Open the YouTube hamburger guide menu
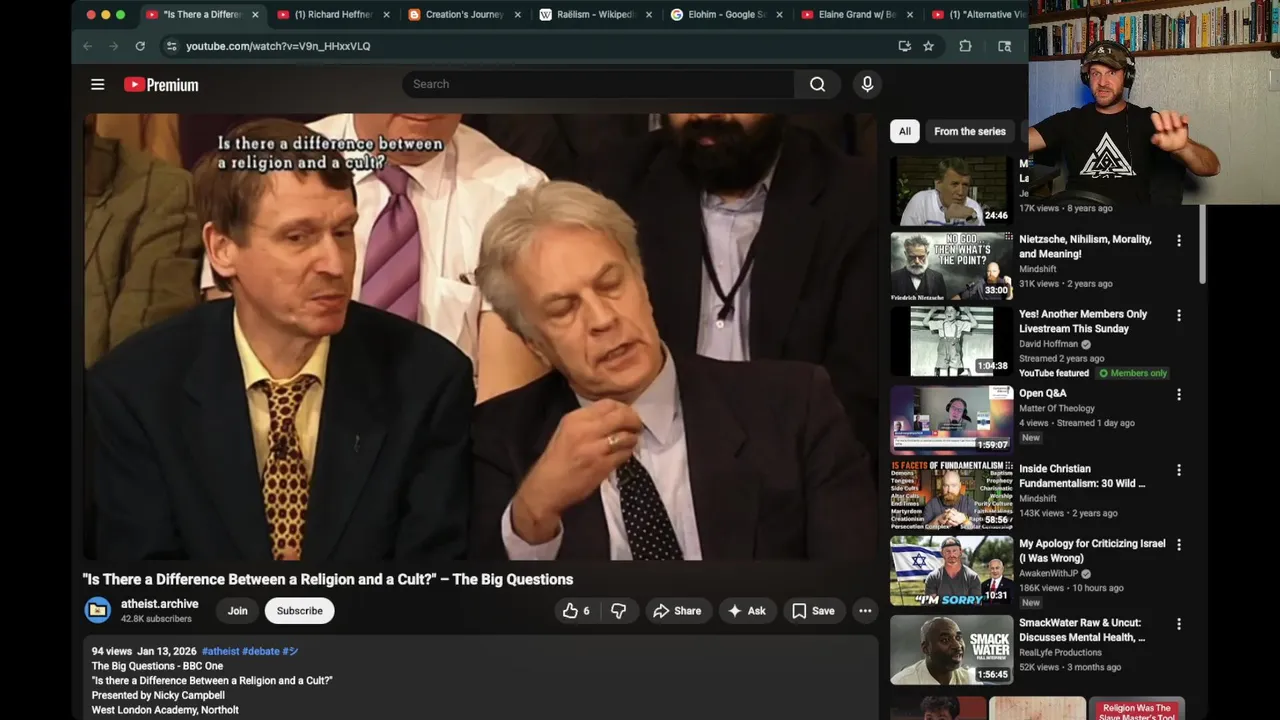The image size is (1280, 720). [x=97, y=84]
